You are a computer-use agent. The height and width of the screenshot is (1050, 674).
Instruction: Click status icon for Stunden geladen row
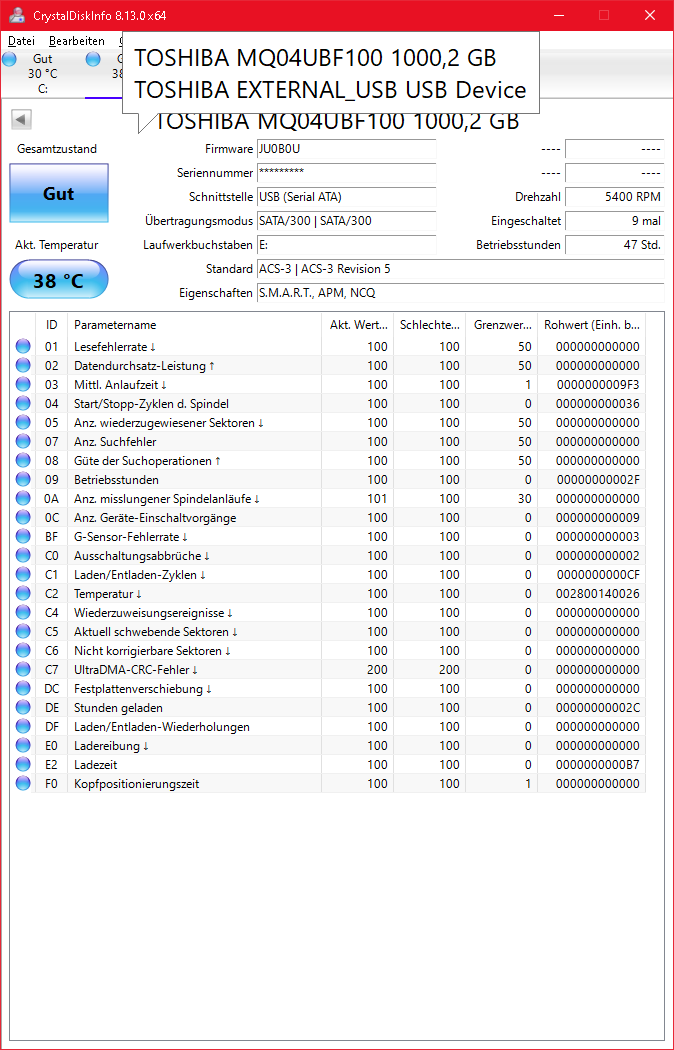pos(23,707)
